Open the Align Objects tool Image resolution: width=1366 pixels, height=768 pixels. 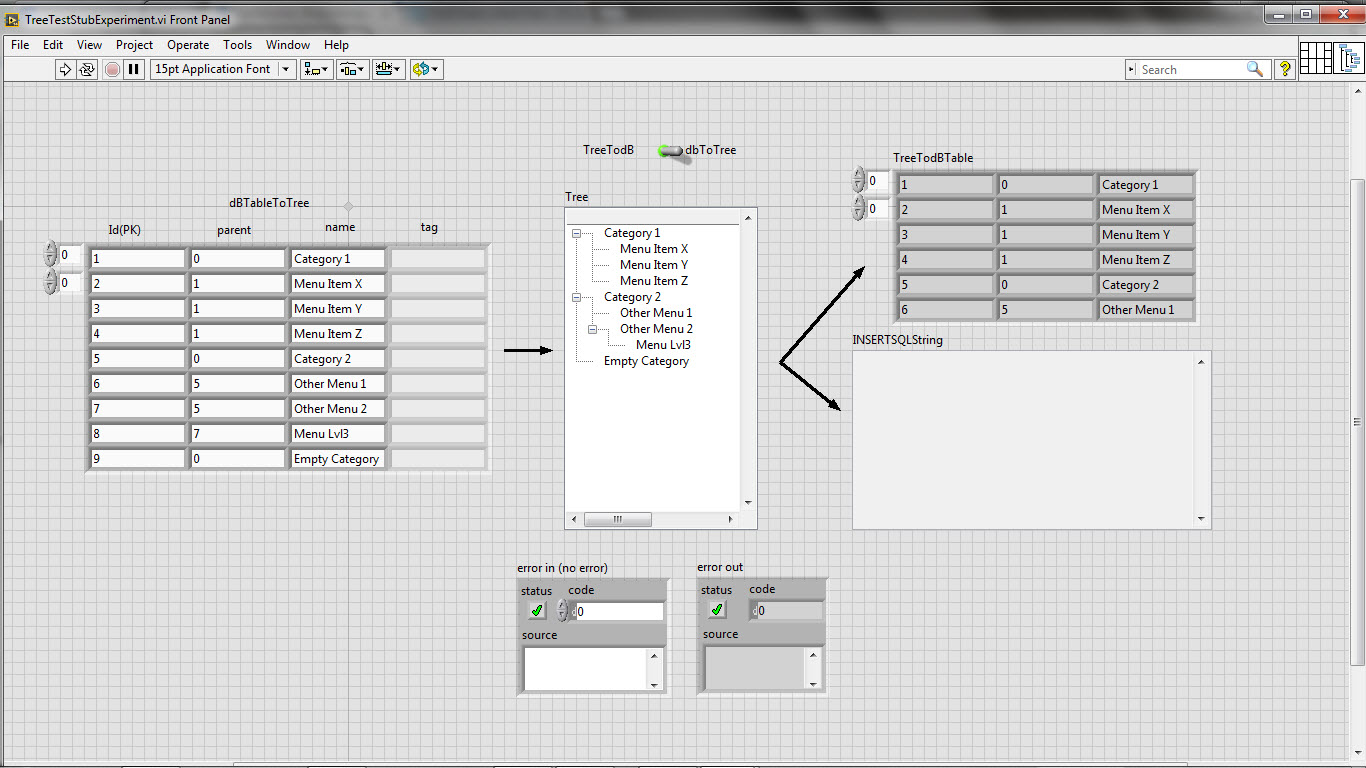pos(317,69)
